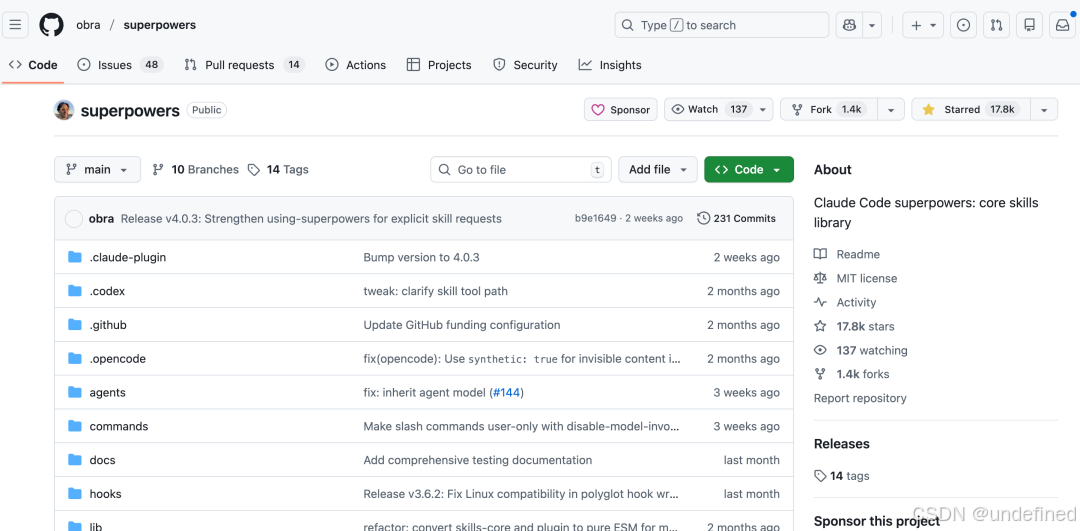Open the issues inbox icon in header
The image size is (1080, 531).
964,25
